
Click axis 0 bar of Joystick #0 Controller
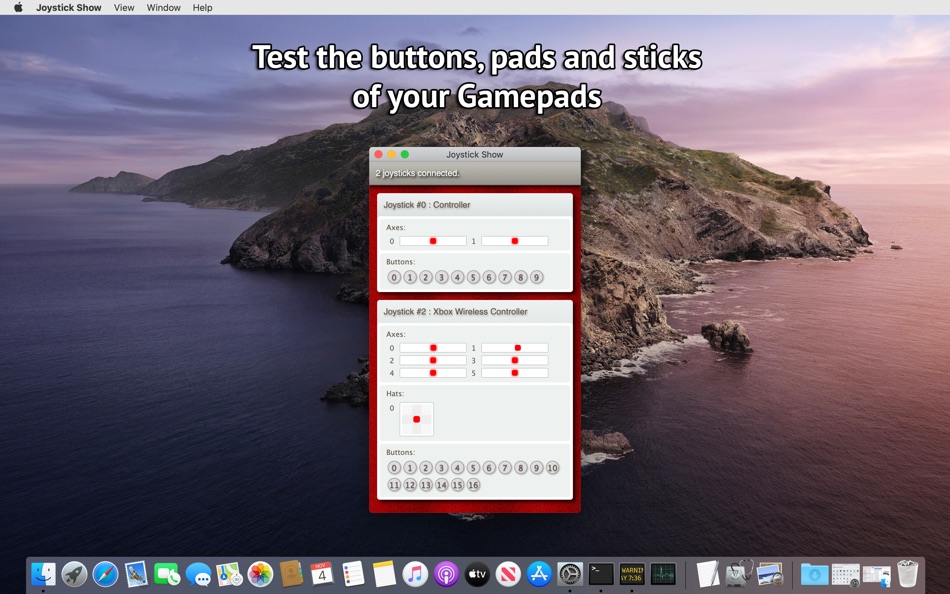point(433,241)
